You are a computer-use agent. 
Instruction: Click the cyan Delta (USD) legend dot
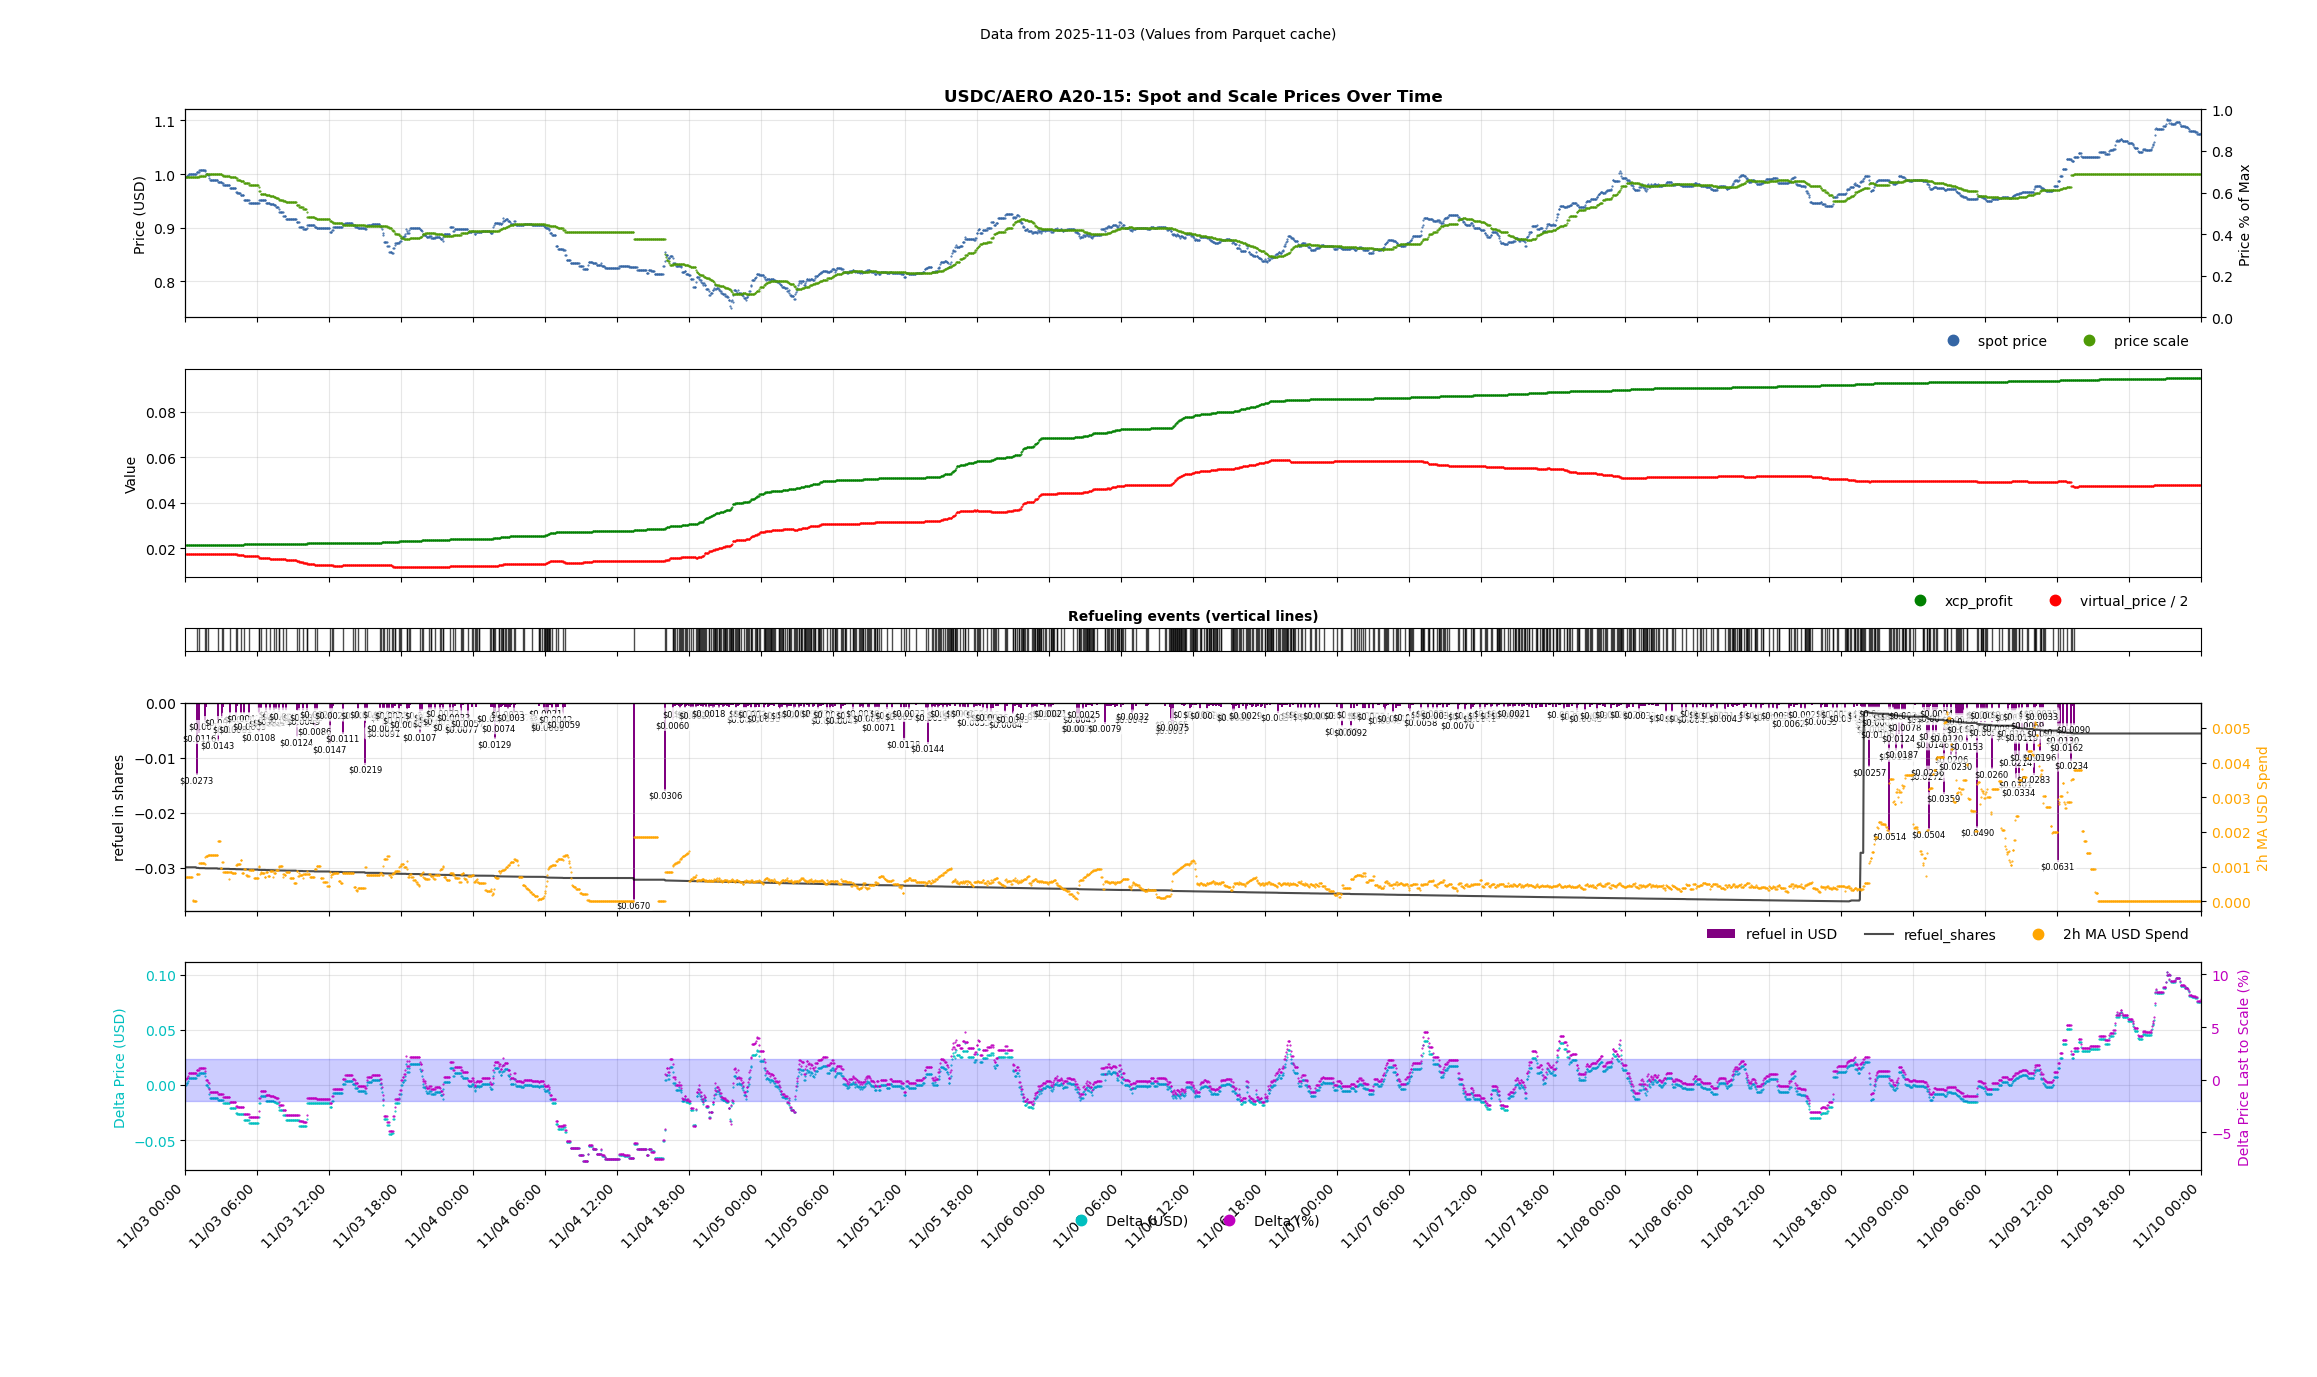pos(1081,1221)
